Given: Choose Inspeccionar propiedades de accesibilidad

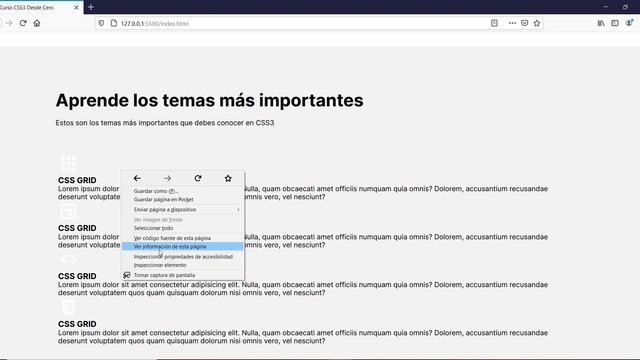Looking at the screenshot, I should click(x=183, y=257).
